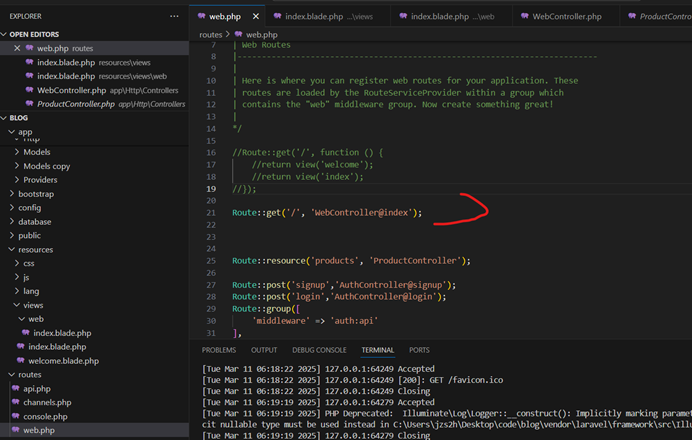Click PHP icon of welcome.blade.php file
This screenshot has height=440, width=692.
(21, 361)
